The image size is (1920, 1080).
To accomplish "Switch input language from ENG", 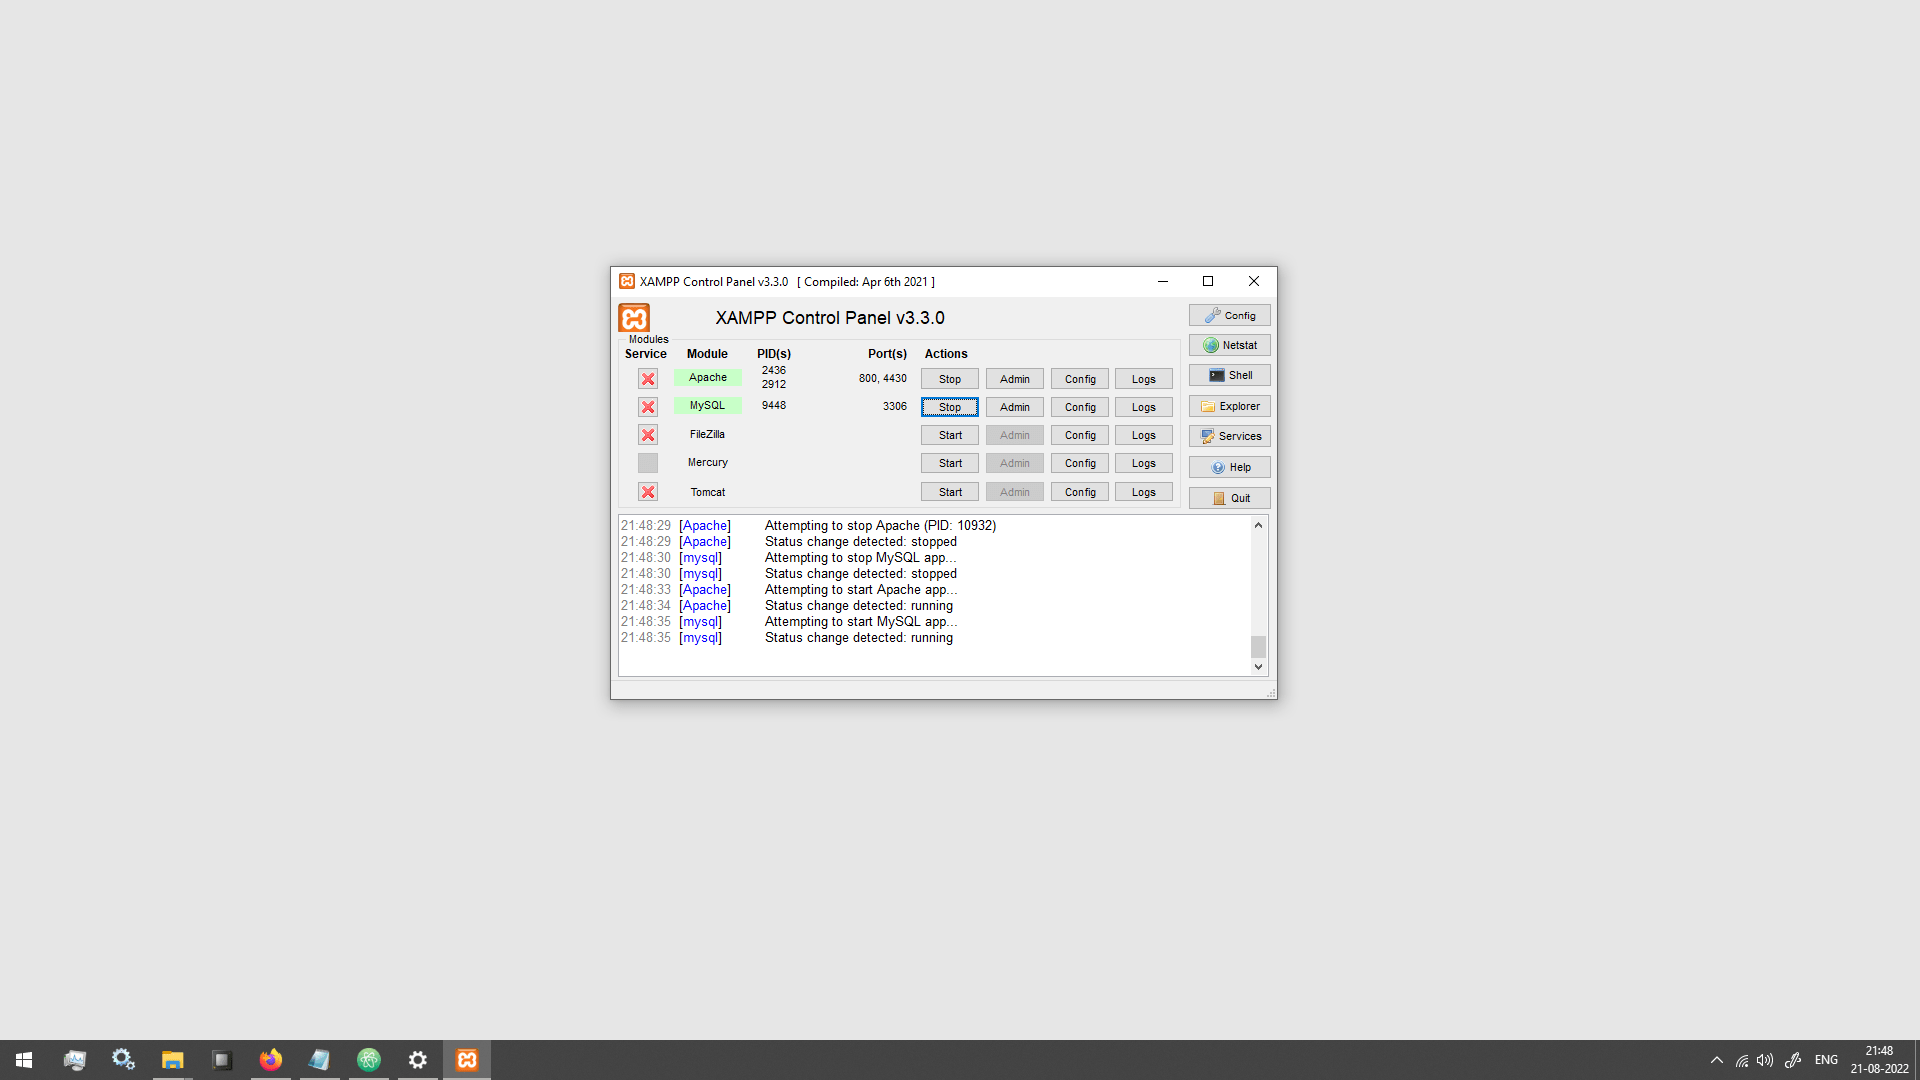I will (x=1826, y=1060).
